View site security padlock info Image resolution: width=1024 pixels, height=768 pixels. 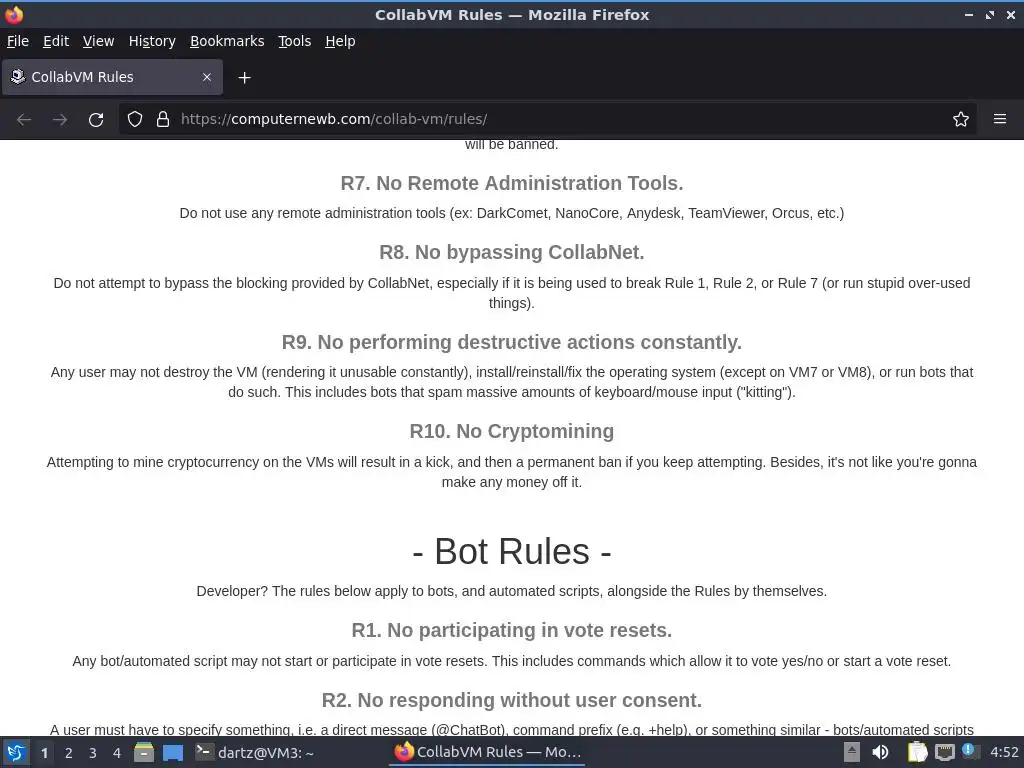point(163,119)
